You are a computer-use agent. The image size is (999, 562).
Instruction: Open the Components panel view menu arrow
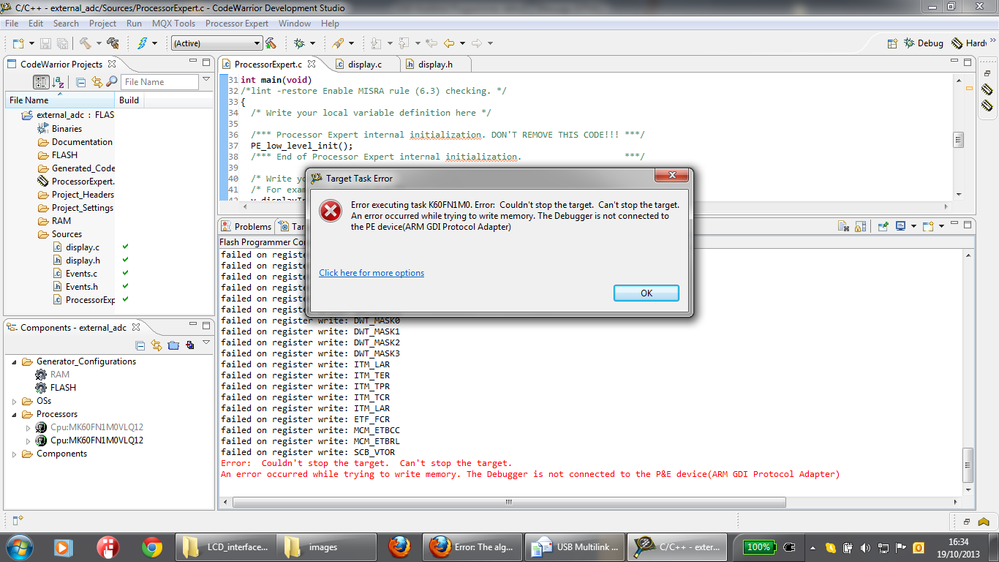tap(206, 343)
